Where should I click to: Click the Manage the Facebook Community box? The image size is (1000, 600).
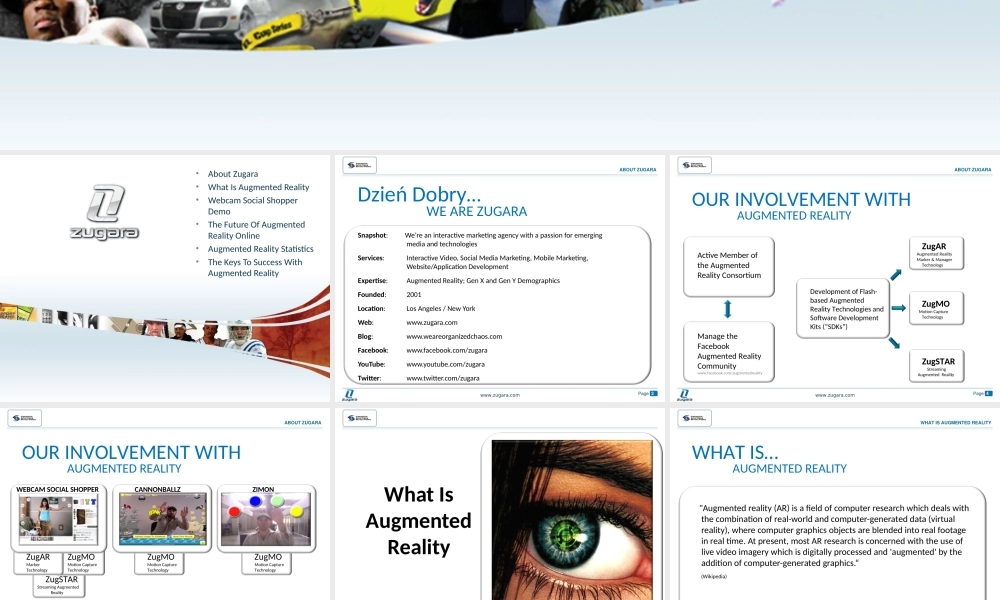tap(728, 351)
